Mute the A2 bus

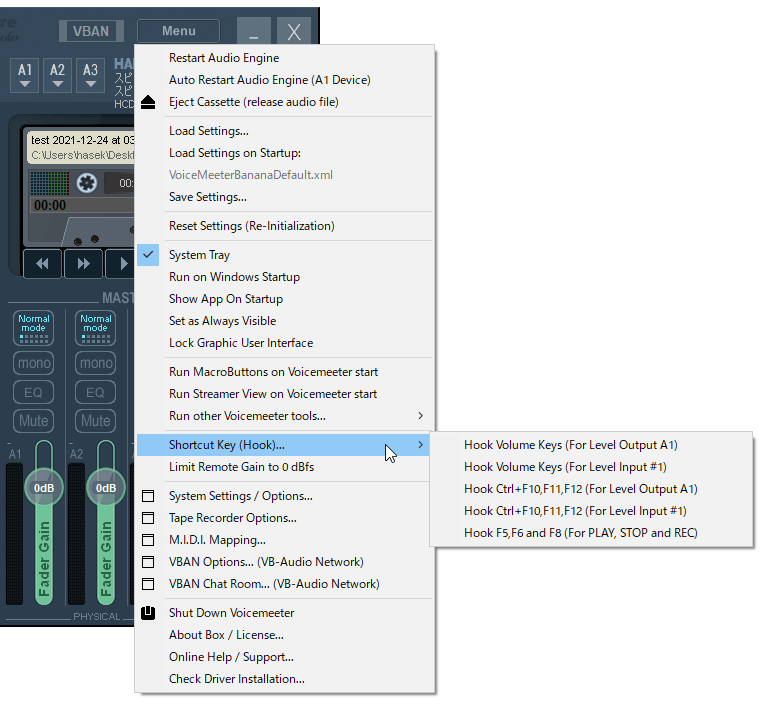[x=95, y=421]
